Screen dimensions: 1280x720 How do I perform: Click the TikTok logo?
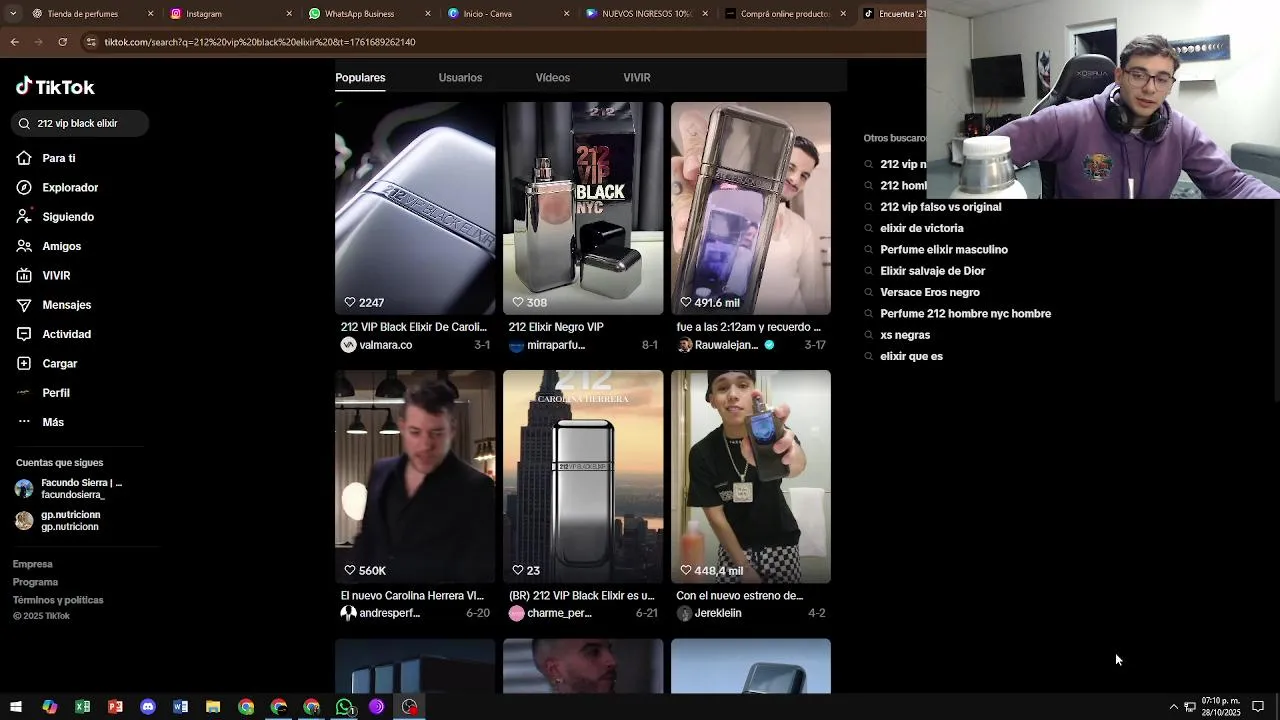tap(55, 87)
